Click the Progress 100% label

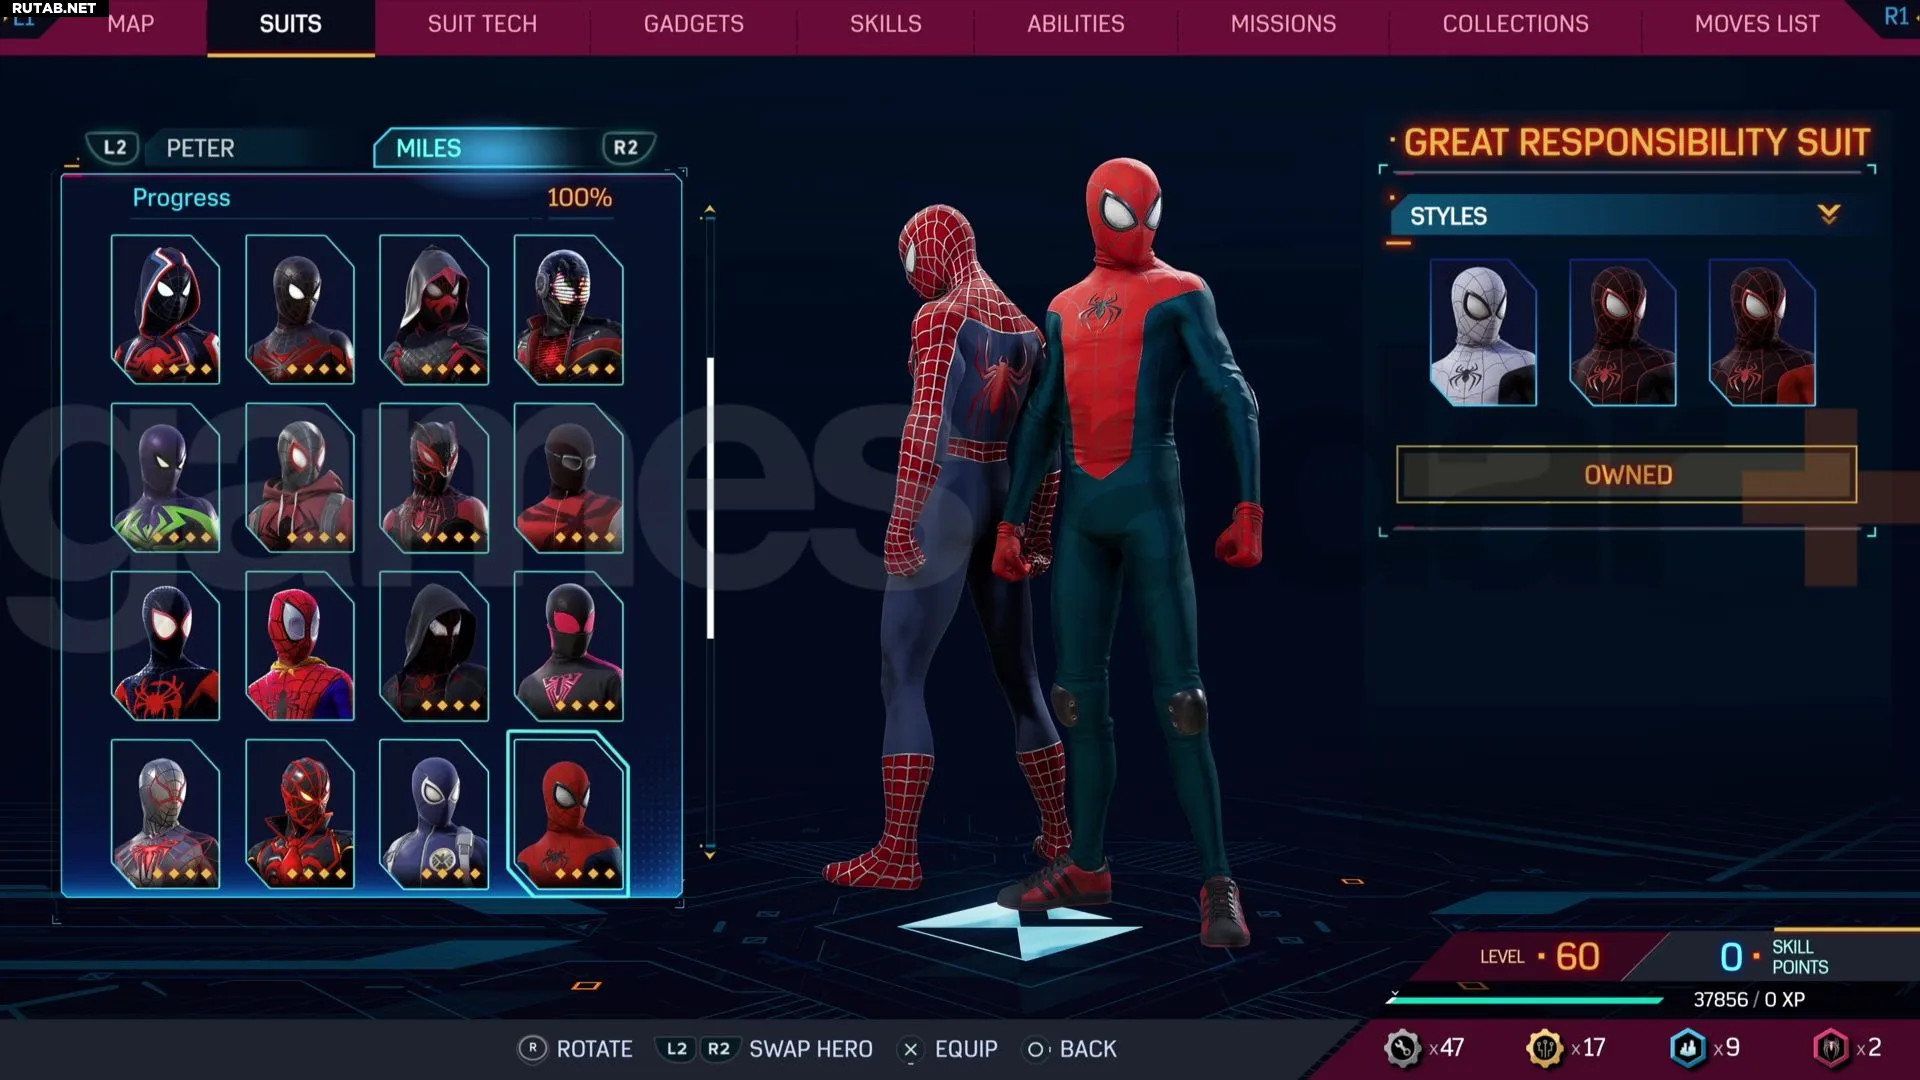point(372,198)
